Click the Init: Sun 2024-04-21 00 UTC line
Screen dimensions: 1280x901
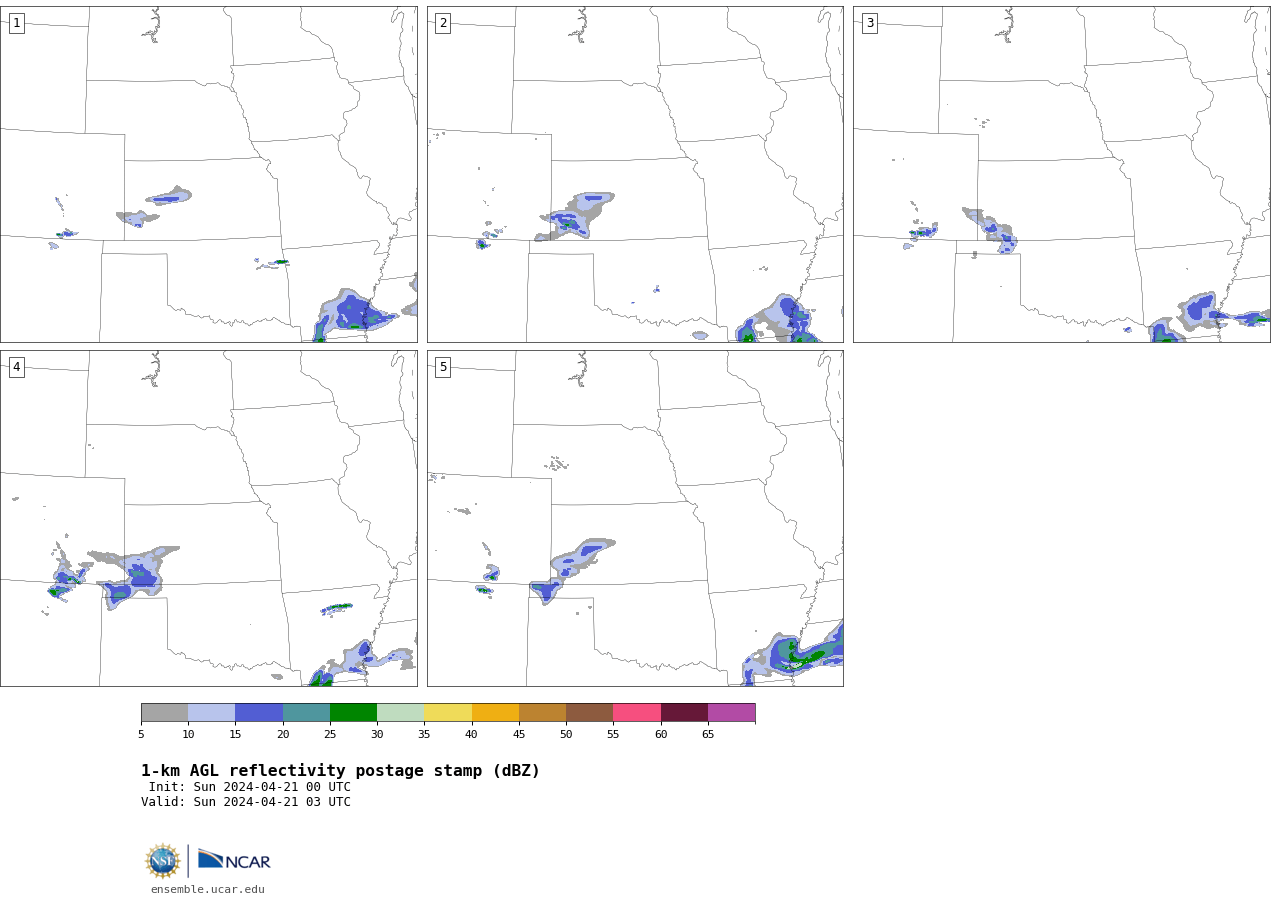tap(250, 787)
